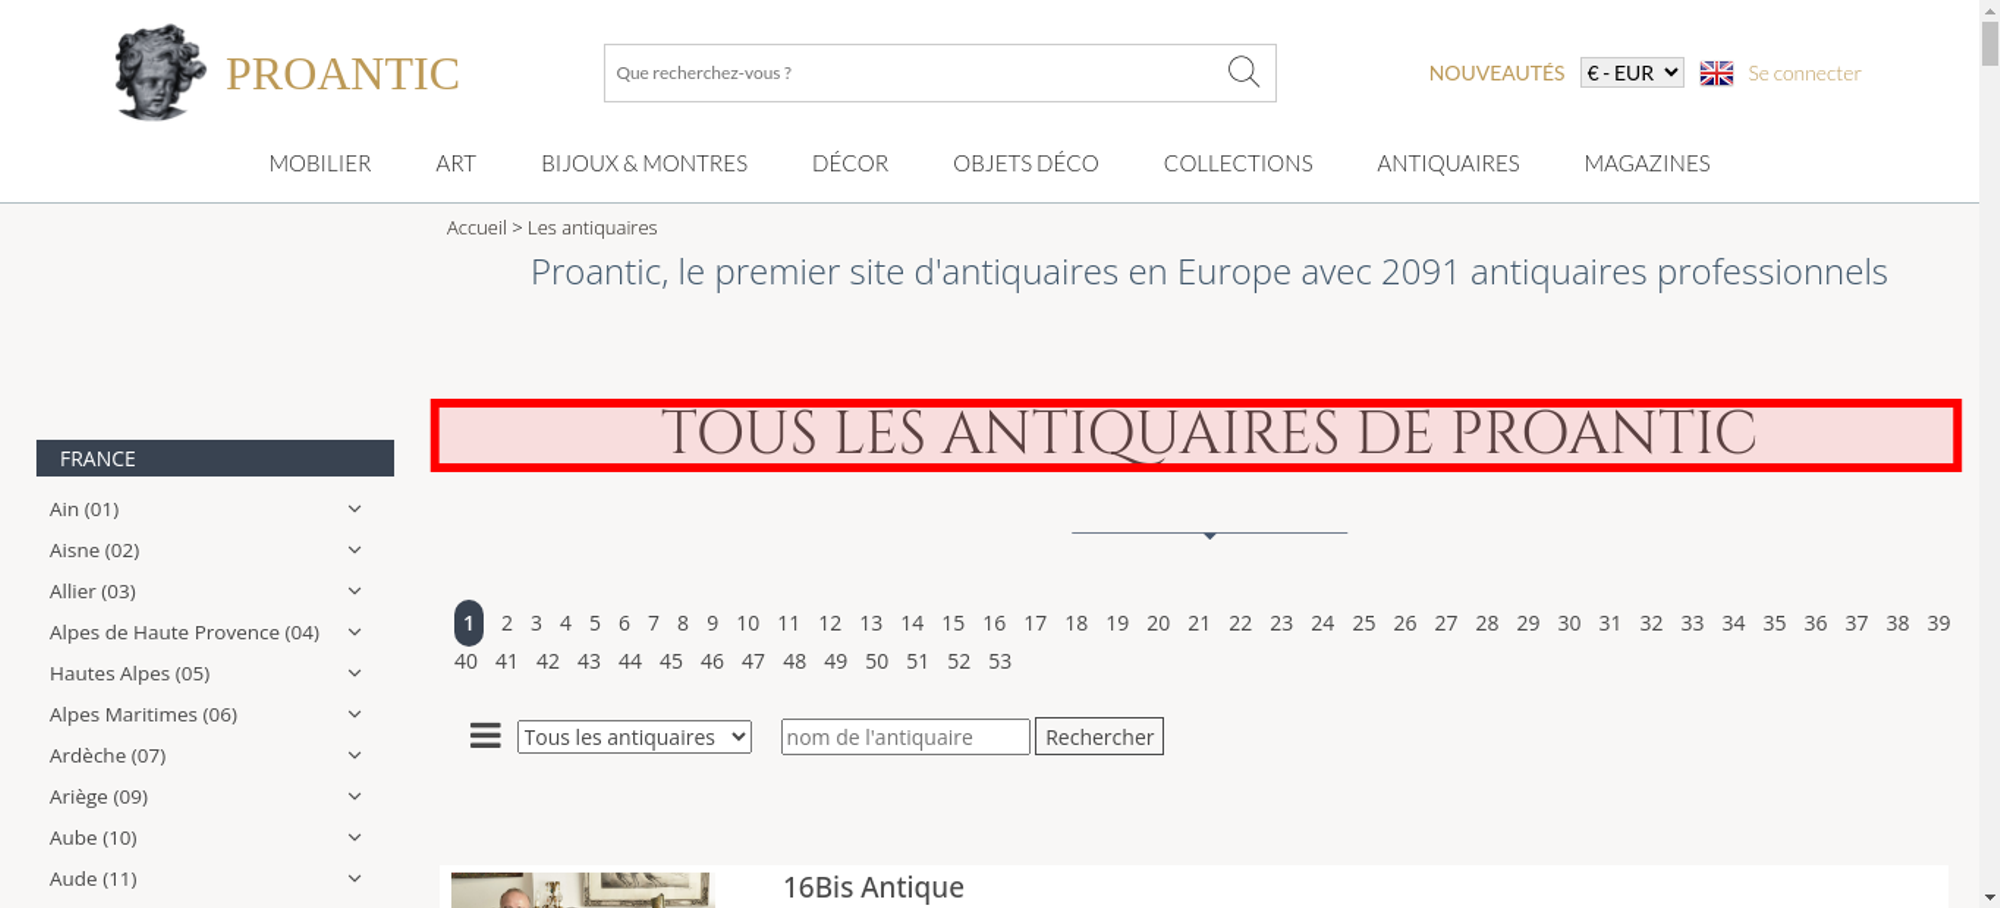Screen dimensions: 2000x908
Task: Open the hamburger list menu icon
Action: point(485,736)
